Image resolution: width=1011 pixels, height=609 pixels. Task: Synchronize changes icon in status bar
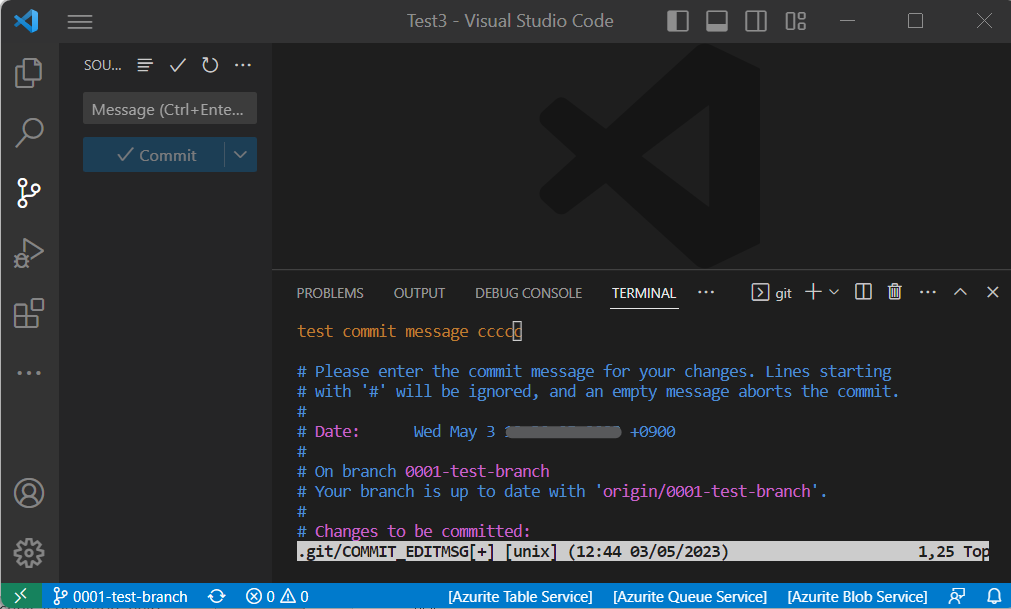217,597
